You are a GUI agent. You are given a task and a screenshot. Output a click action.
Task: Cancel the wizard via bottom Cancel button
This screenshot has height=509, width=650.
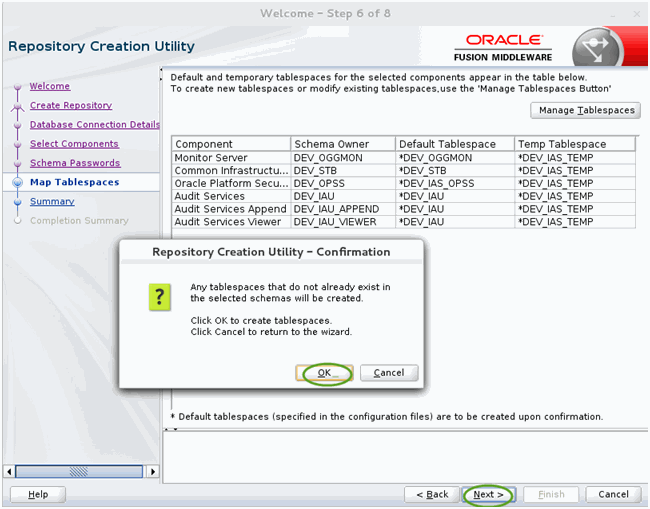click(614, 494)
